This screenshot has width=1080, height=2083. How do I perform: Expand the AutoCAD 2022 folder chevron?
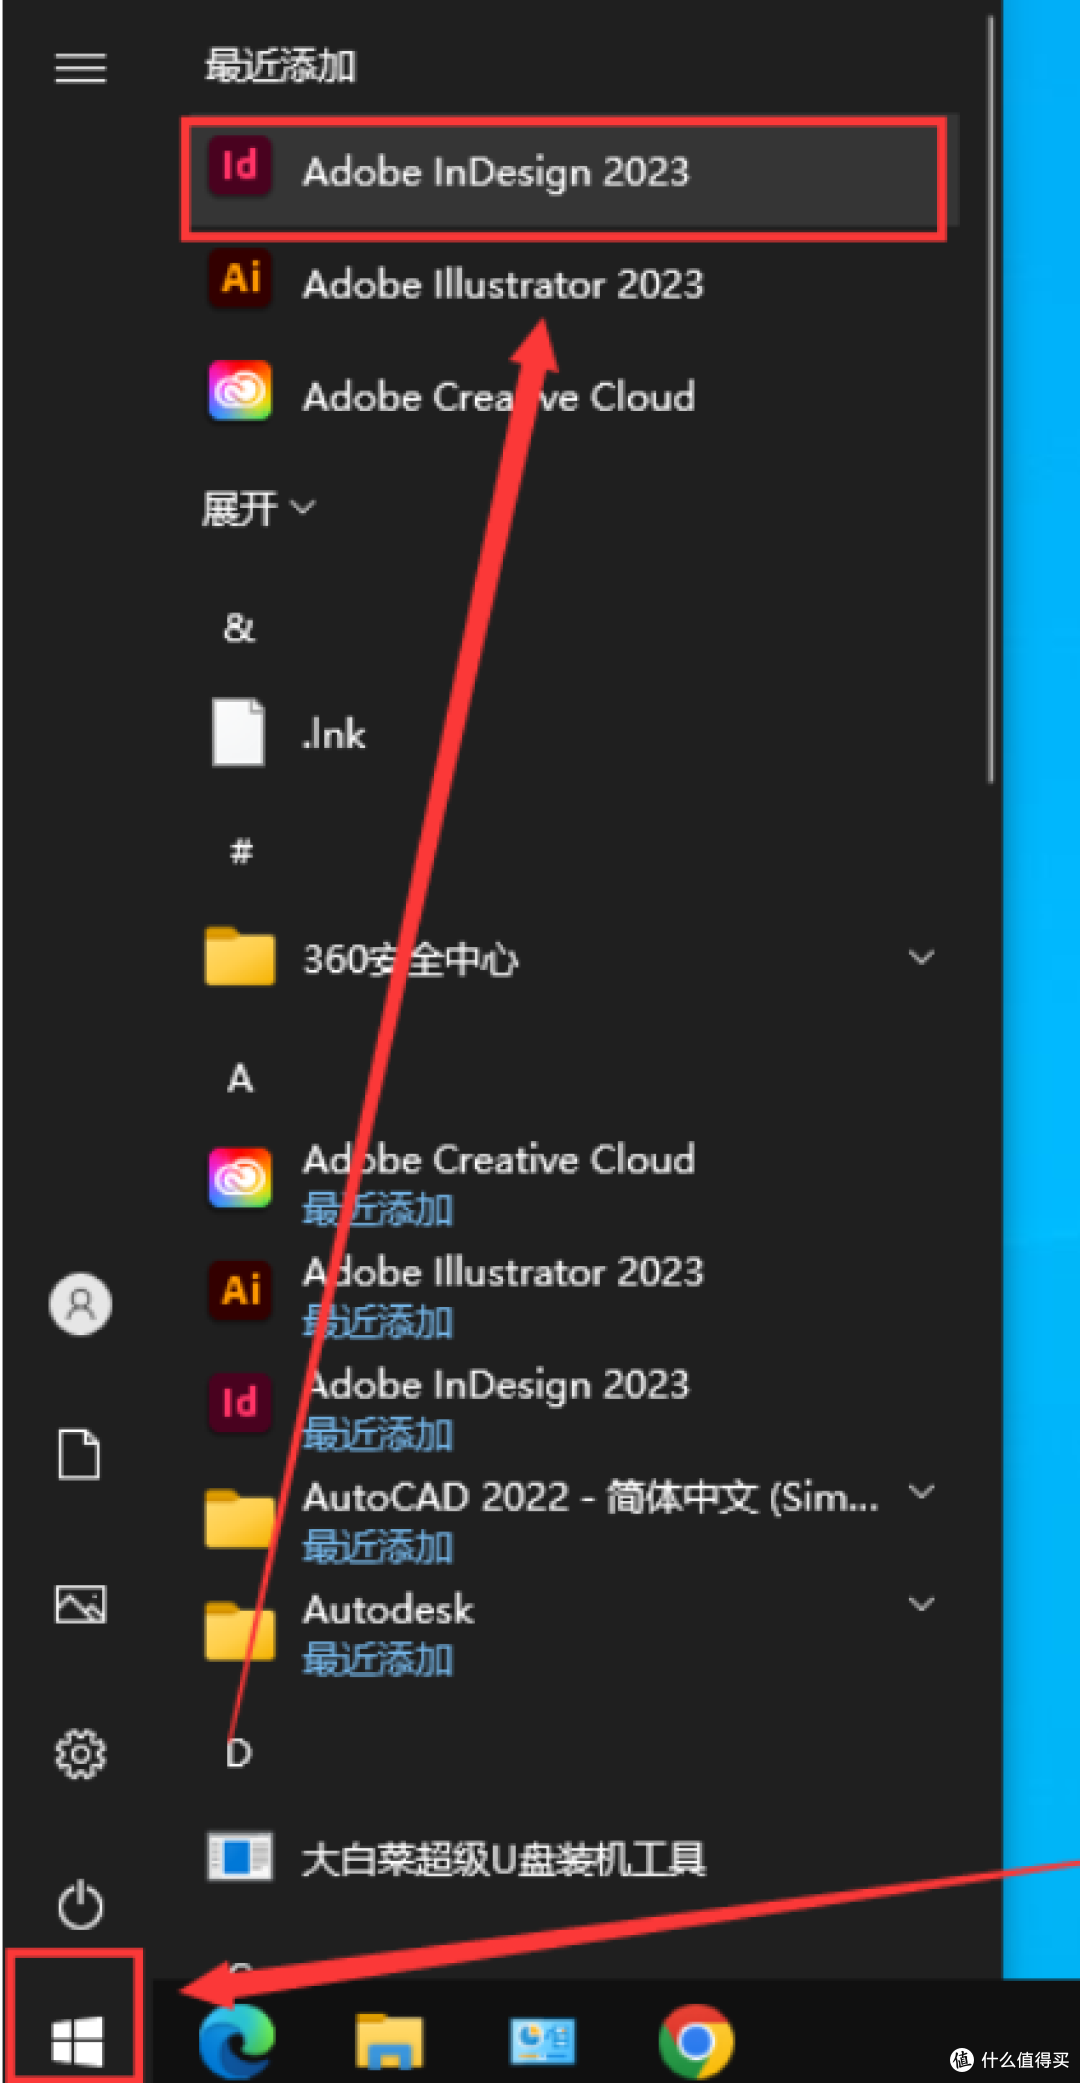coord(921,1492)
